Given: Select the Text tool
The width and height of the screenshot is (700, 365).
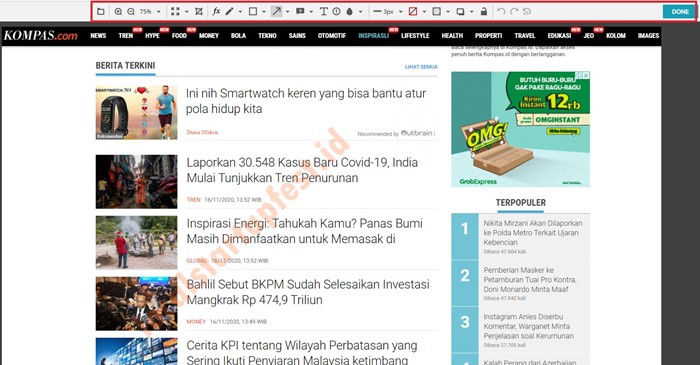Looking at the screenshot, I should (324, 12).
